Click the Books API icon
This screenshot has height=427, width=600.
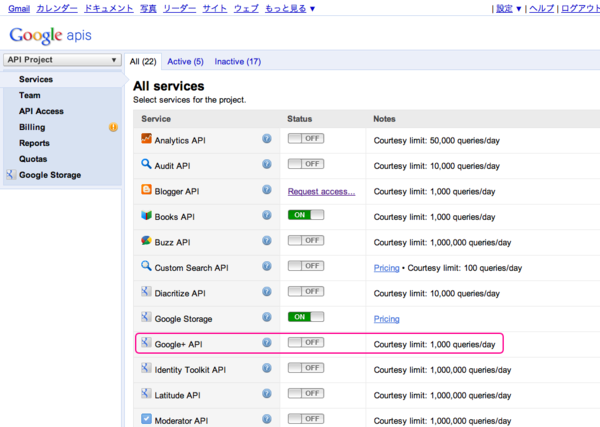pos(146,215)
